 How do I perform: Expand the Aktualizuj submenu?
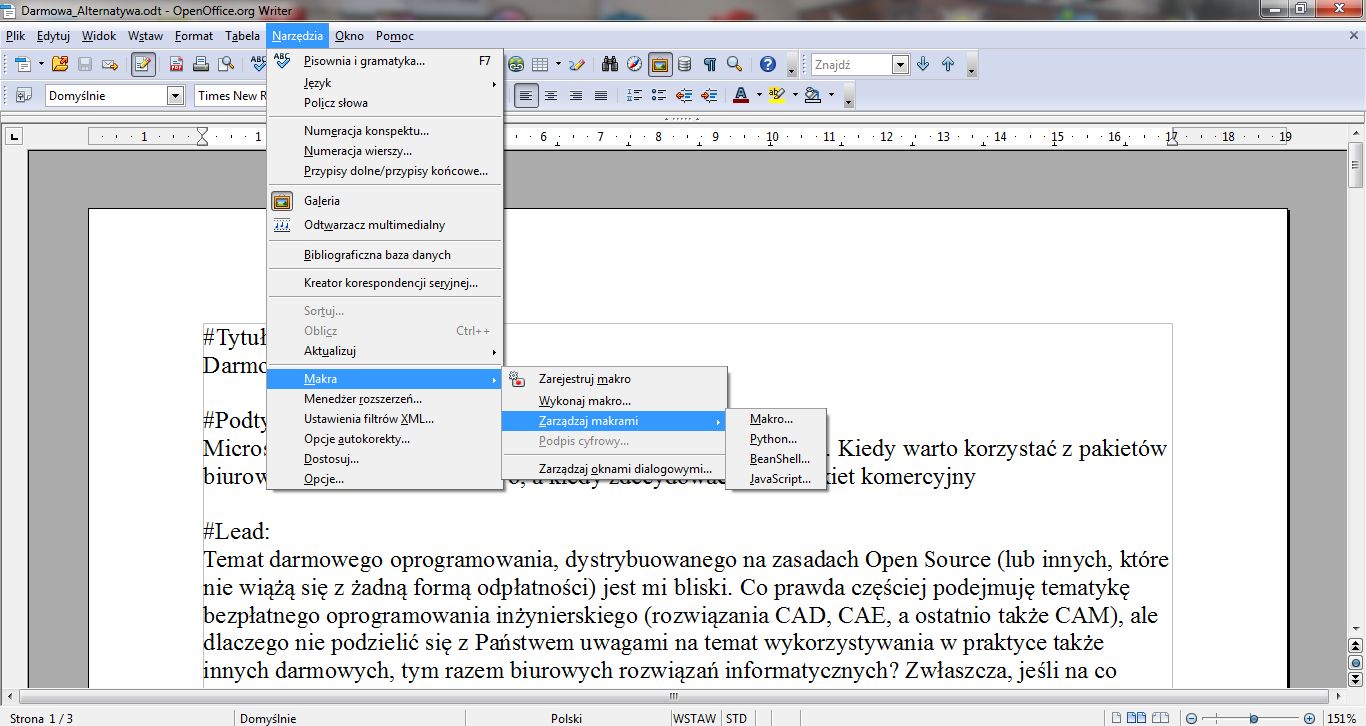click(x=384, y=351)
